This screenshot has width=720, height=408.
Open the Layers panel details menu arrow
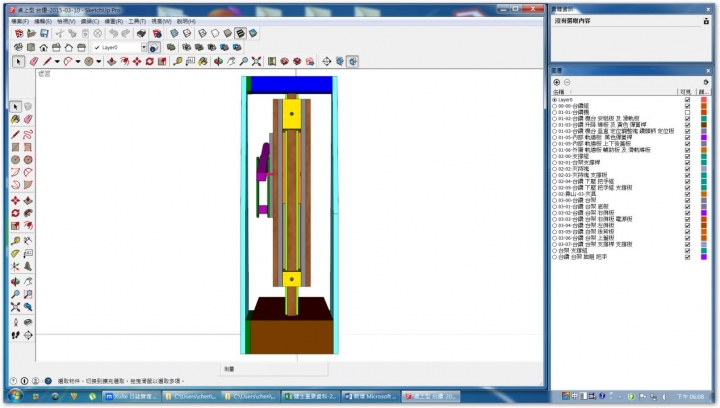pos(708,82)
